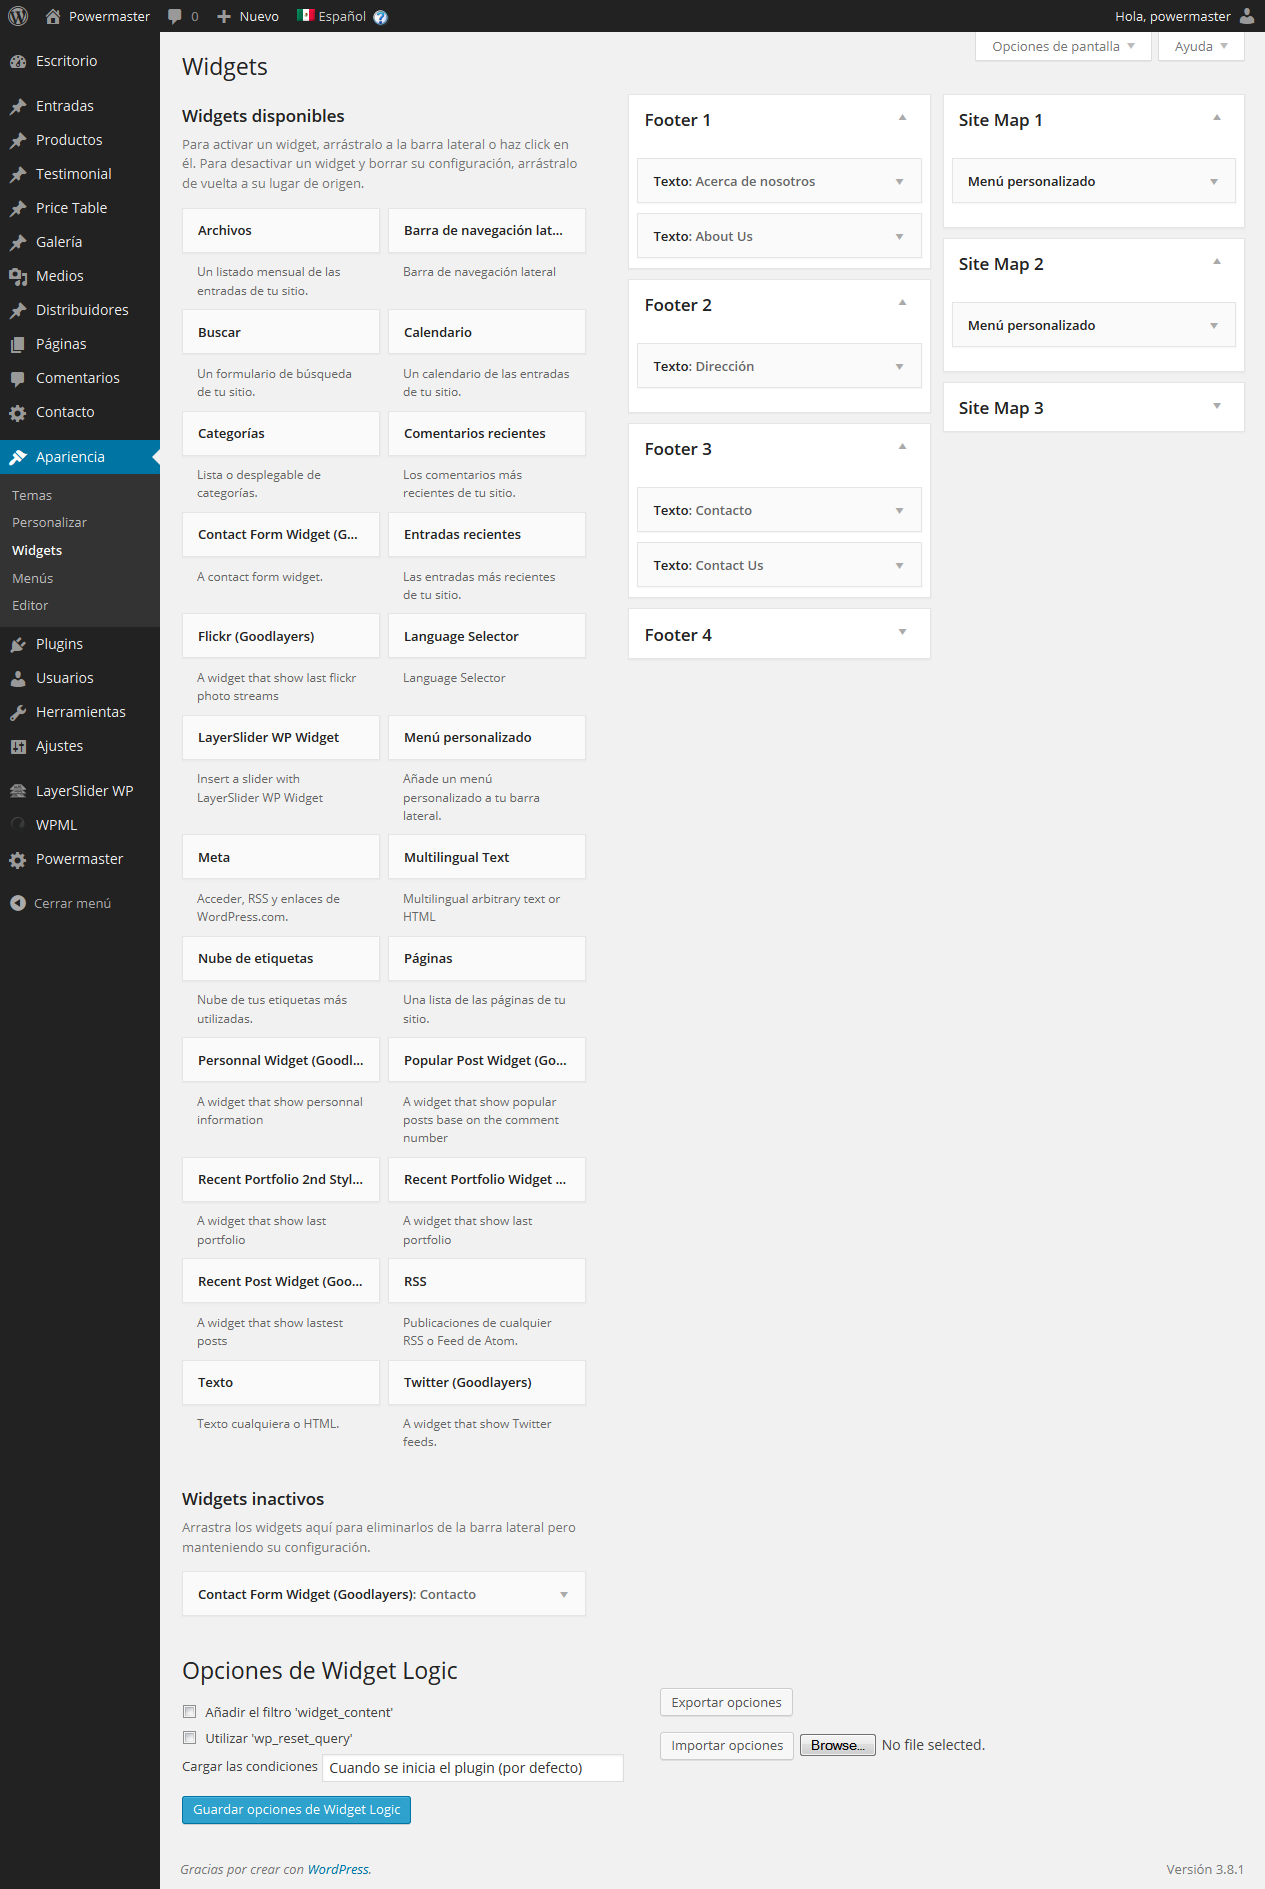Click the Price Table pin icon
The image size is (1265, 1889).
[18, 208]
